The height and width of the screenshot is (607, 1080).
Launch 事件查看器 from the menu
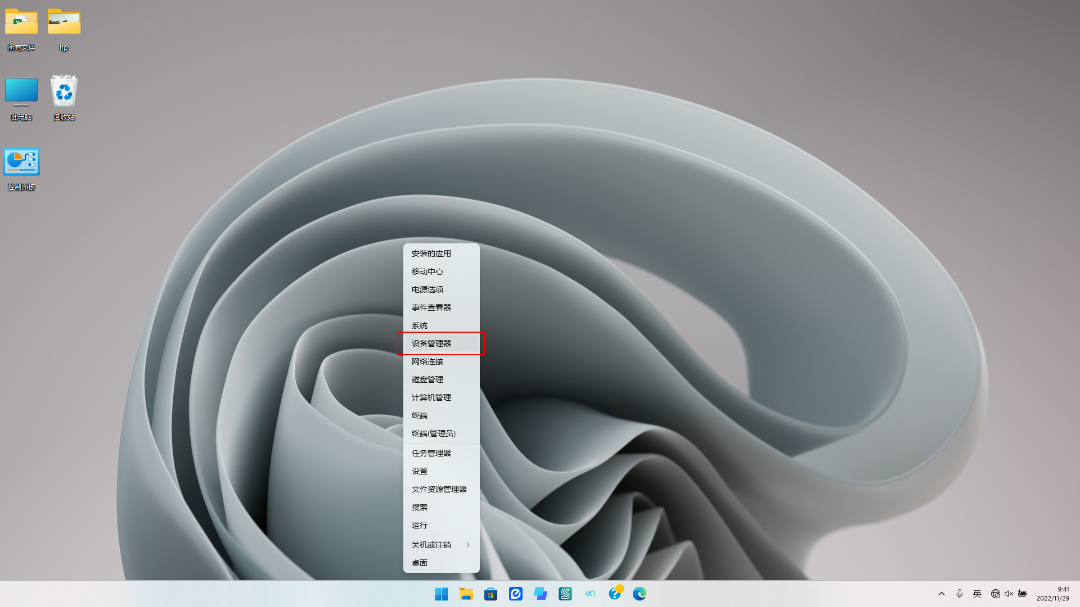(441, 307)
